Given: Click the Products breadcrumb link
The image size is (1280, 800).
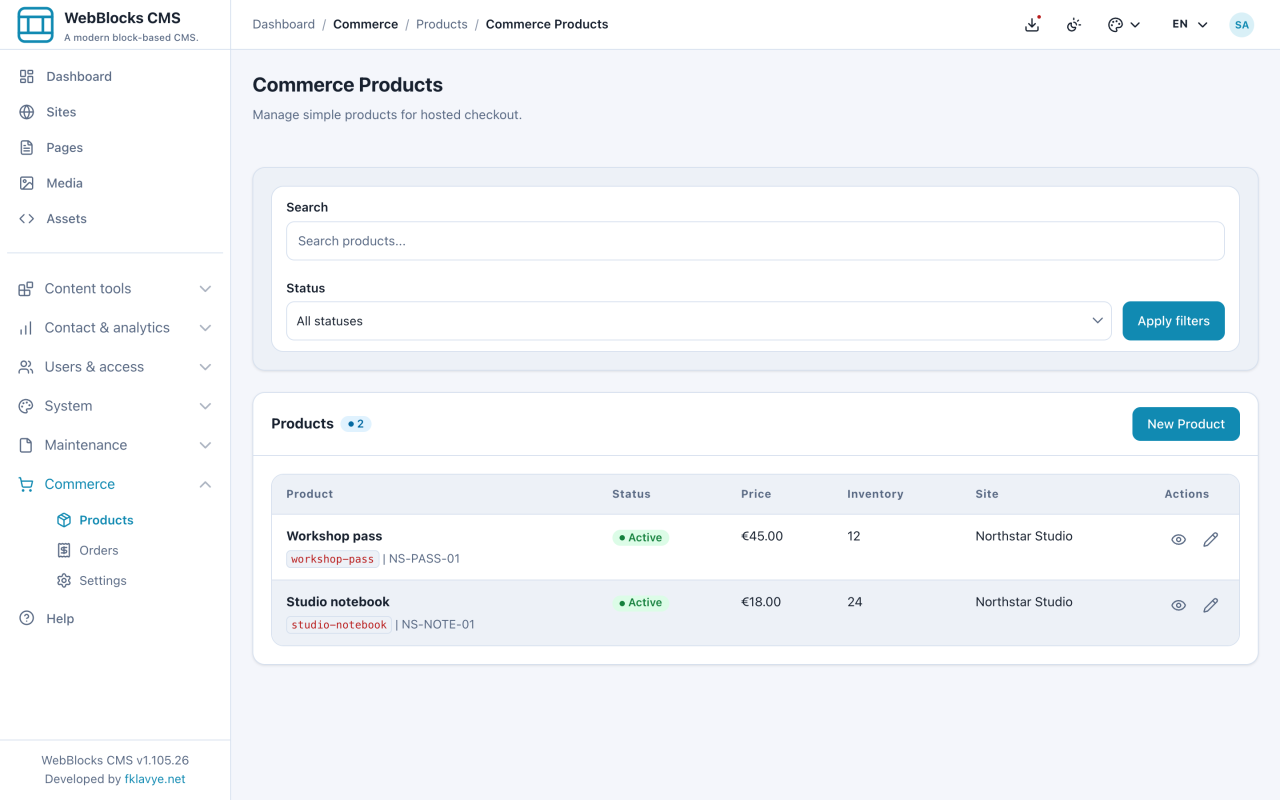Looking at the screenshot, I should (442, 24).
